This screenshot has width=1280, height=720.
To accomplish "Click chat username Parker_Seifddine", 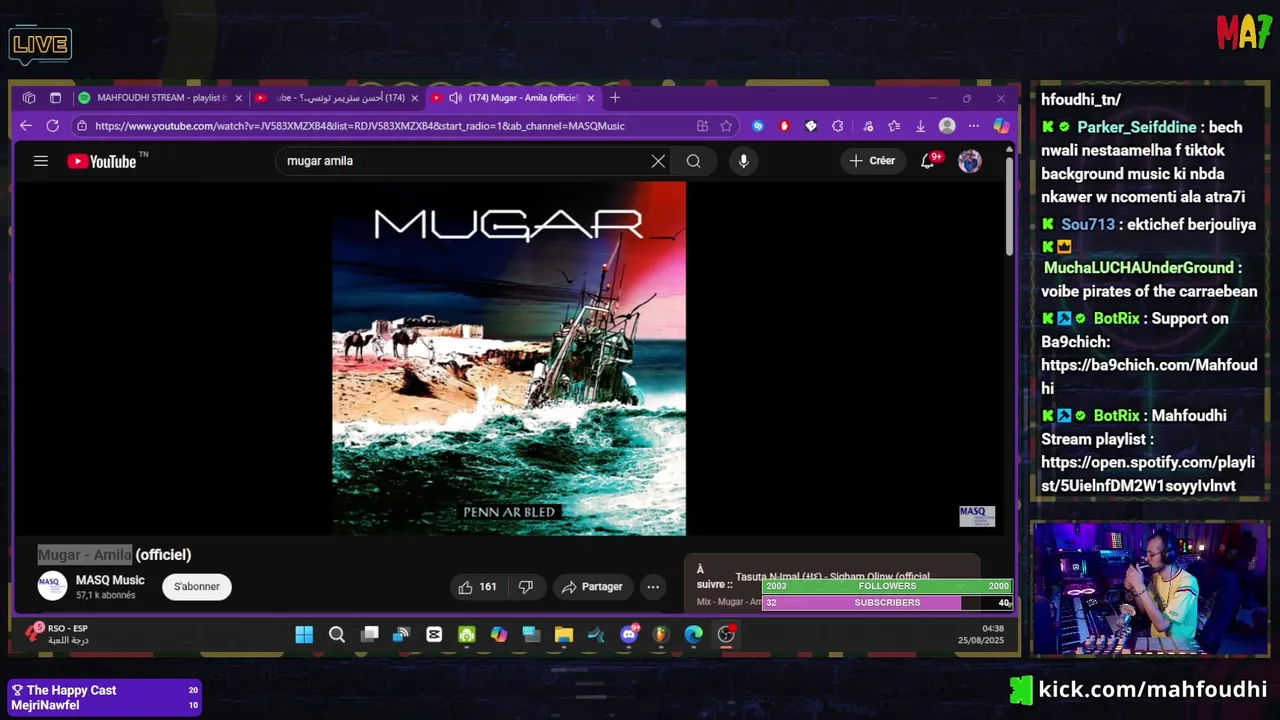I will click(1136, 127).
